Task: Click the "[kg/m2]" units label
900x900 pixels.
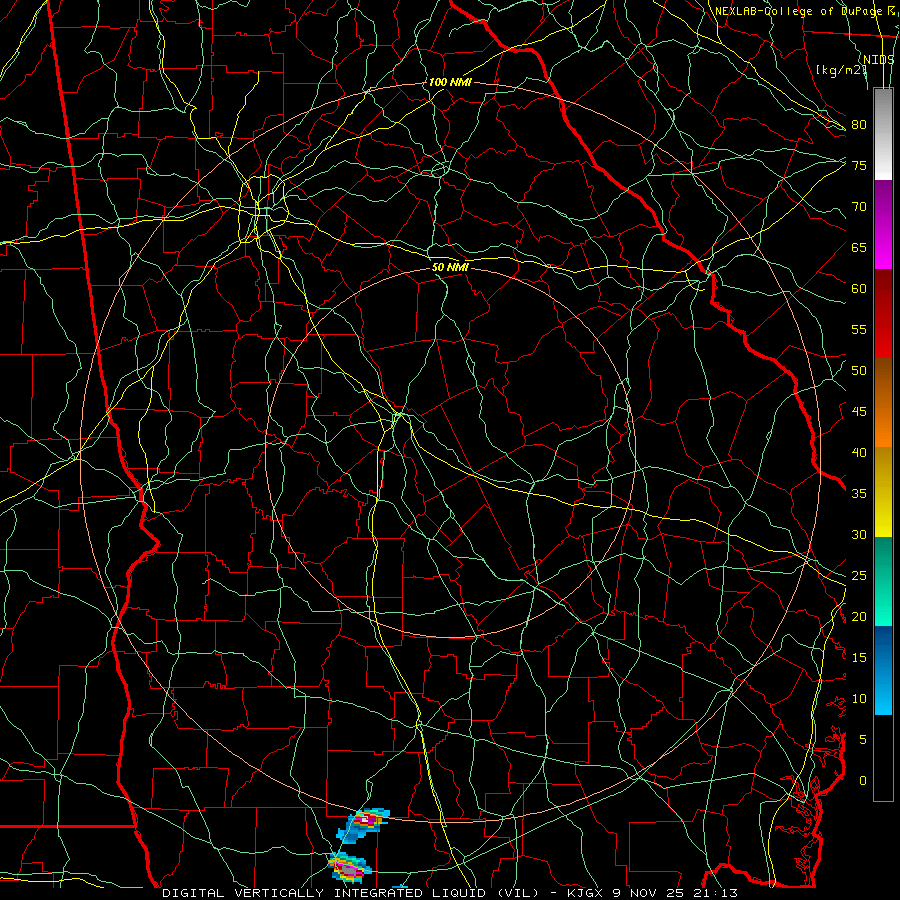Action: (x=842, y=70)
